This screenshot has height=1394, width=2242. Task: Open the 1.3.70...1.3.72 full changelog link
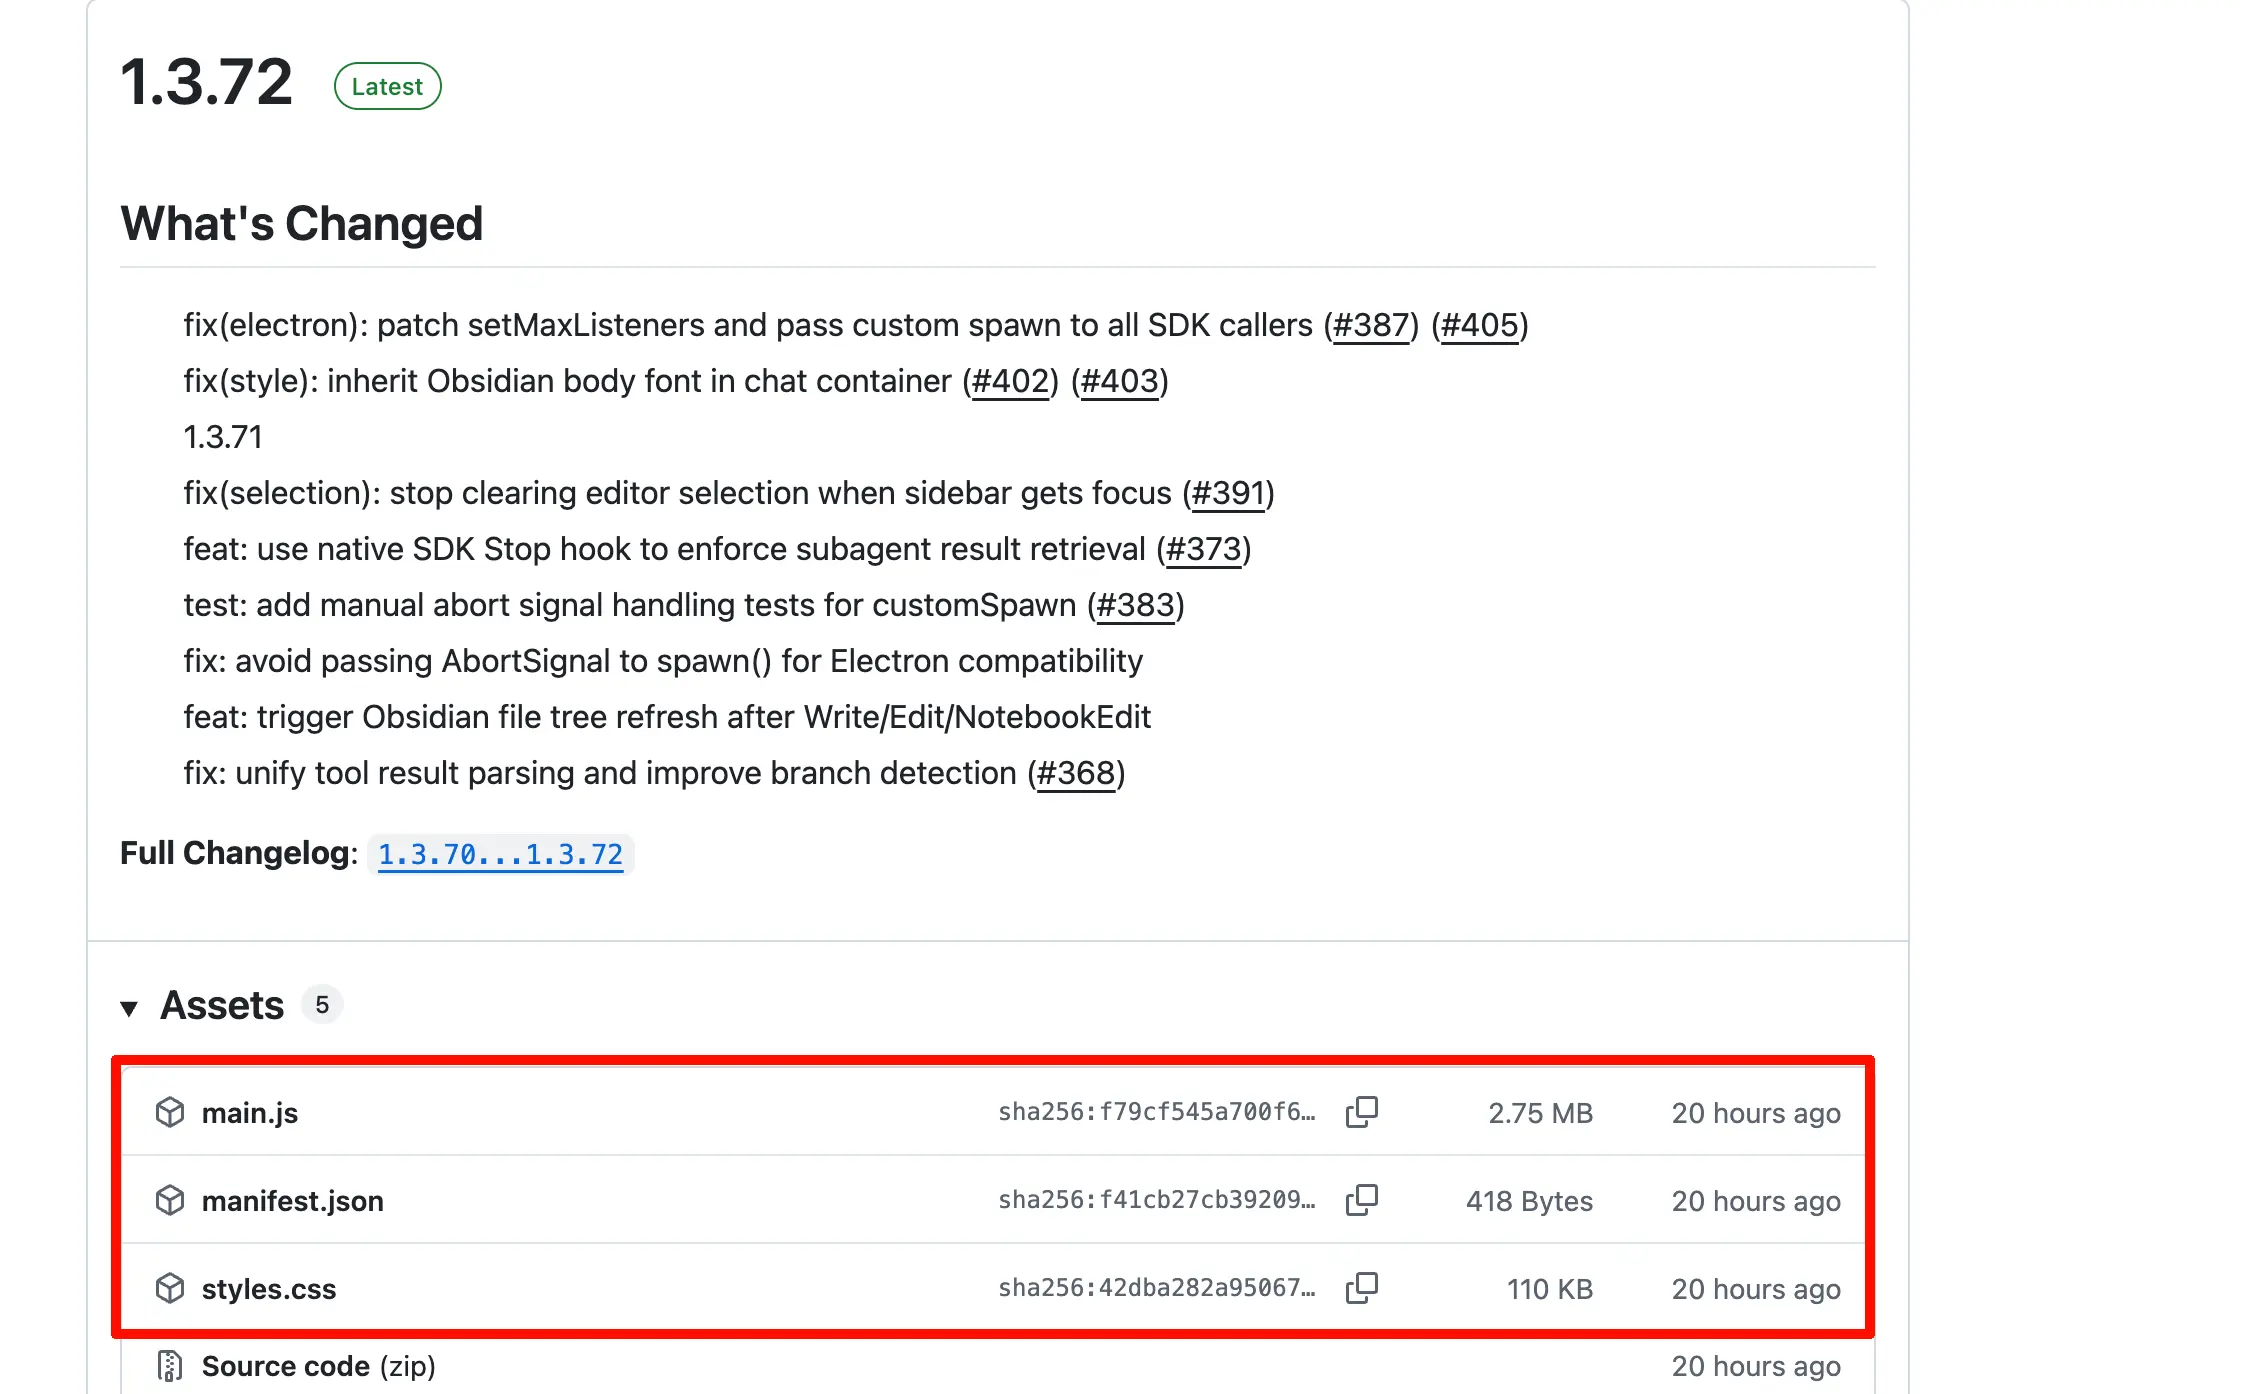coord(500,854)
